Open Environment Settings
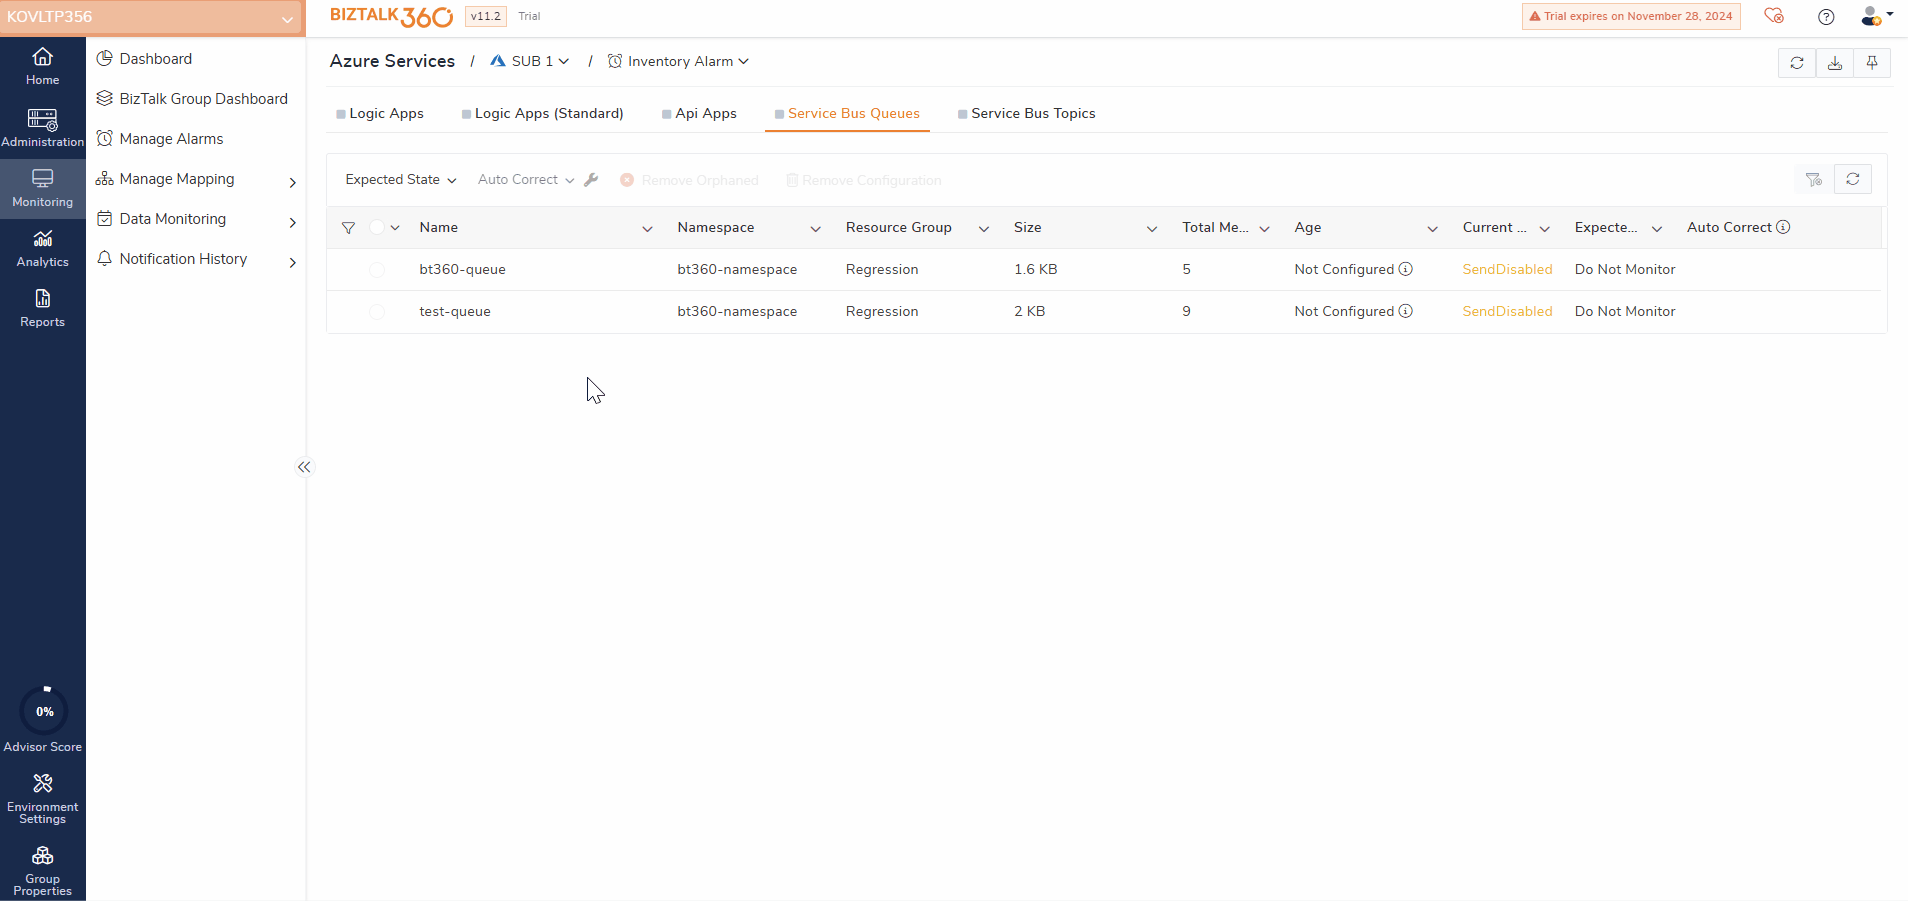The width and height of the screenshot is (1908, 901). (42, 798)
